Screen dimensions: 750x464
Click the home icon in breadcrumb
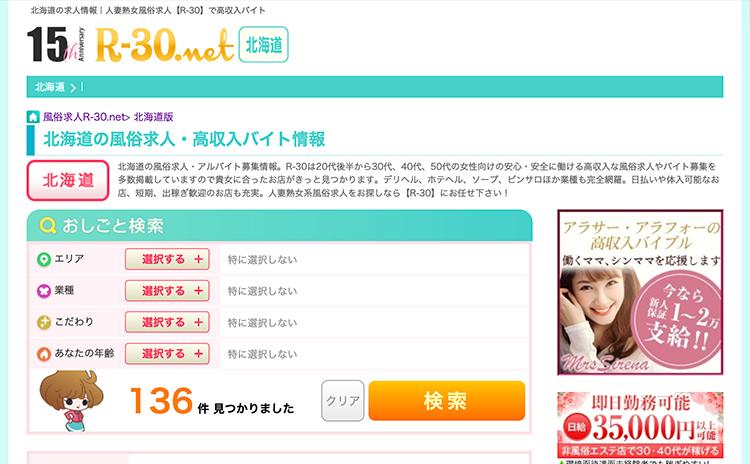click(x=33, y=117)
